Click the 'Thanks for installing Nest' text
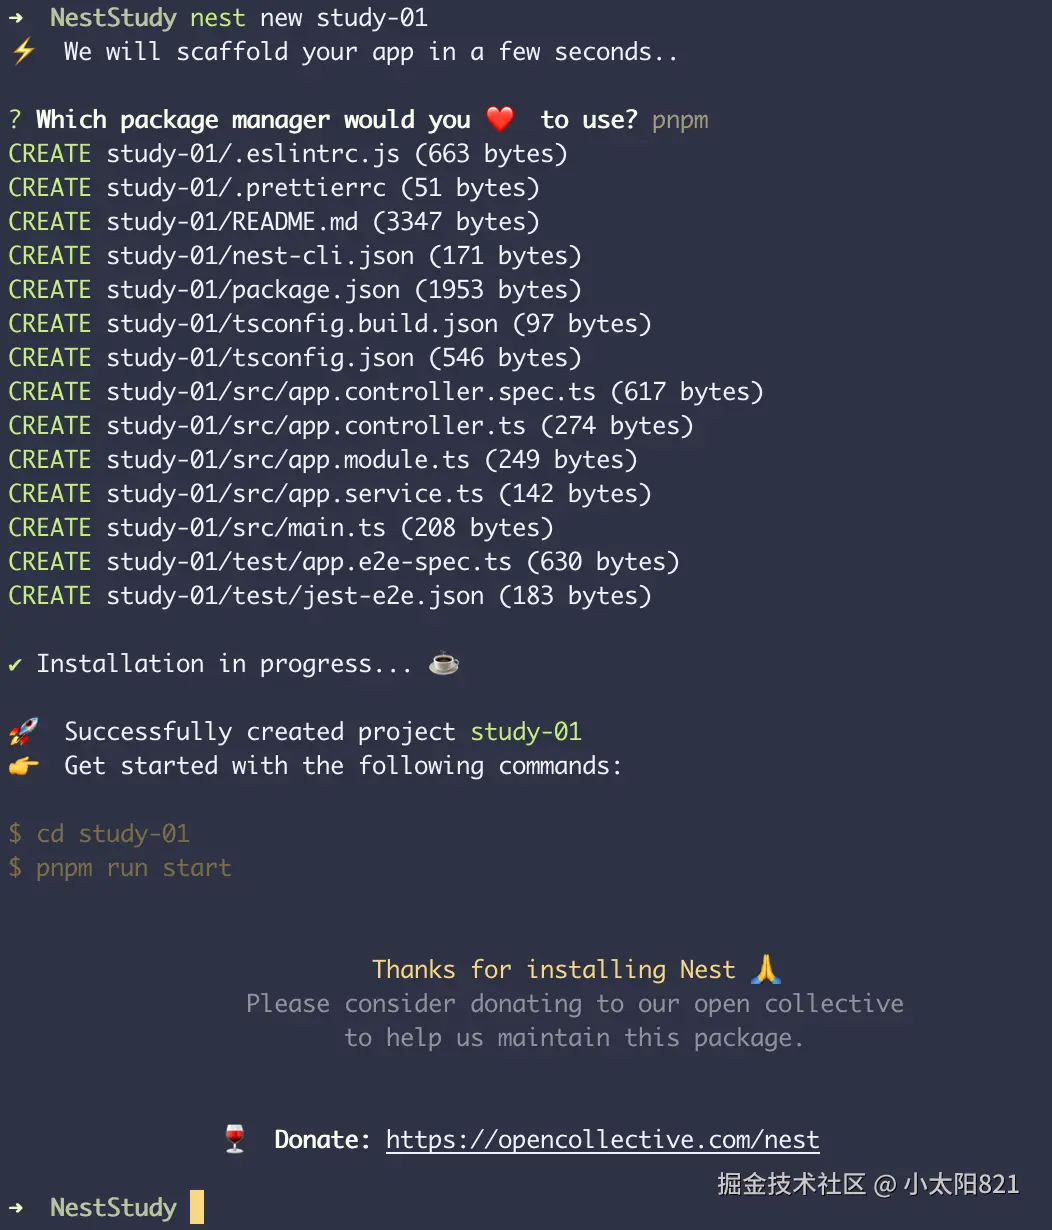The width and height of the screenshot is (1052, 1230). (x=553, y=970)
